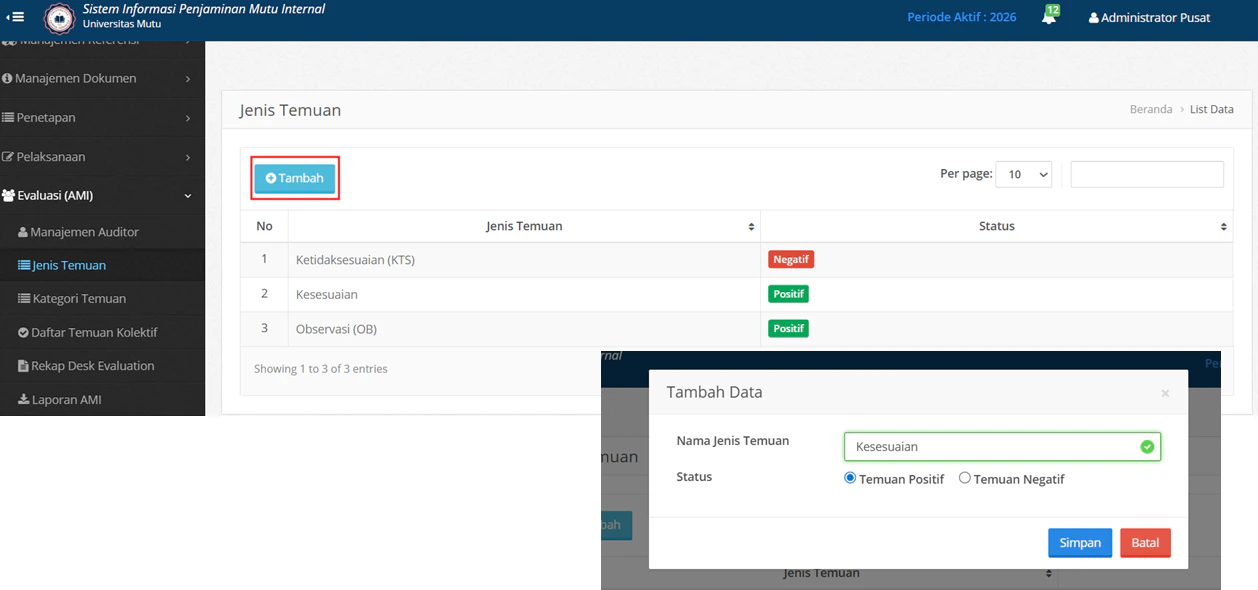Open Kategori Temuan submenu item
This screenshot has height=590, width=1258.
(102, 298)
